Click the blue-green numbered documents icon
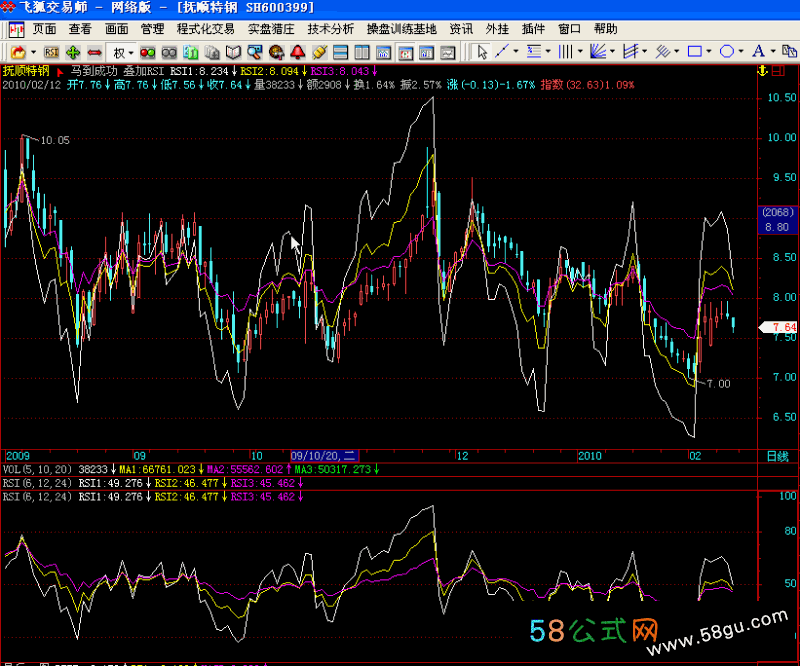The width and height of the screenshot is (800, 666). (x=190, y=52)
